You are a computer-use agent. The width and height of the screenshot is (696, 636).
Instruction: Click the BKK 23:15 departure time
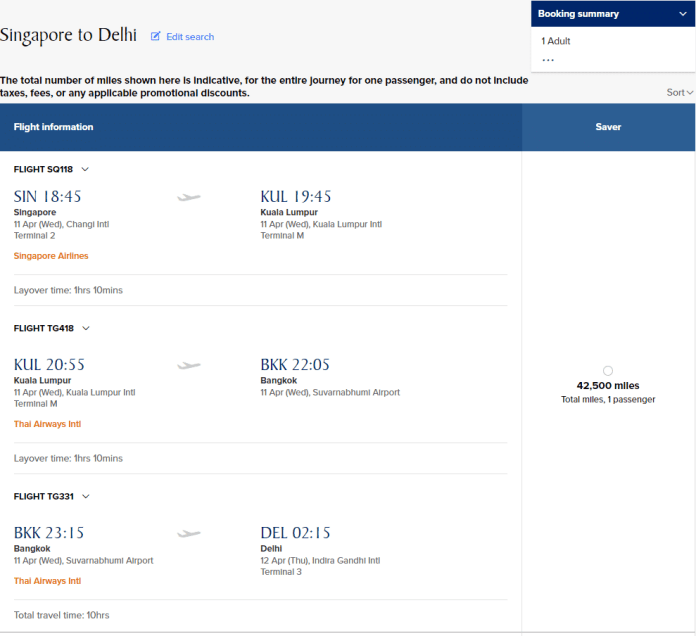point(49,533)
